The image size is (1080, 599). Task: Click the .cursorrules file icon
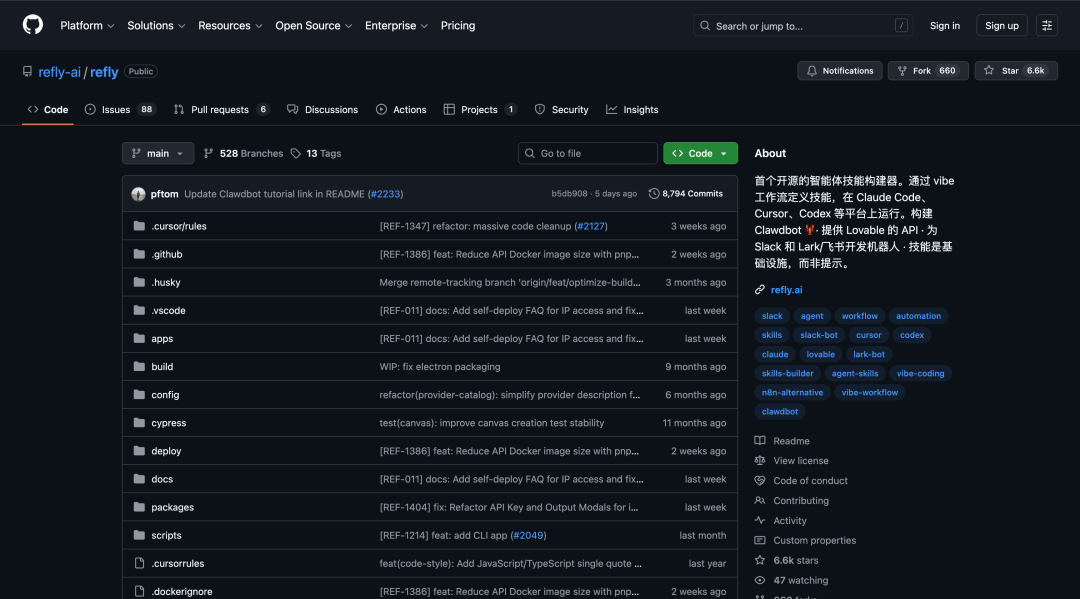pos(139,563)
